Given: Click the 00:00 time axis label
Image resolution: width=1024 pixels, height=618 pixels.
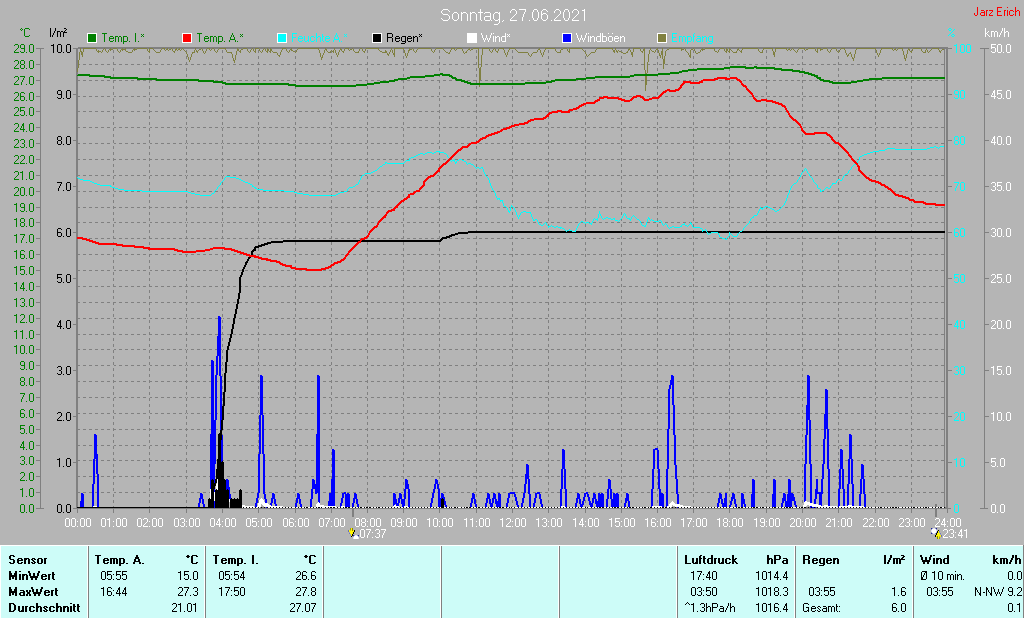Looking at the screenshot, I should pos(78,523).
